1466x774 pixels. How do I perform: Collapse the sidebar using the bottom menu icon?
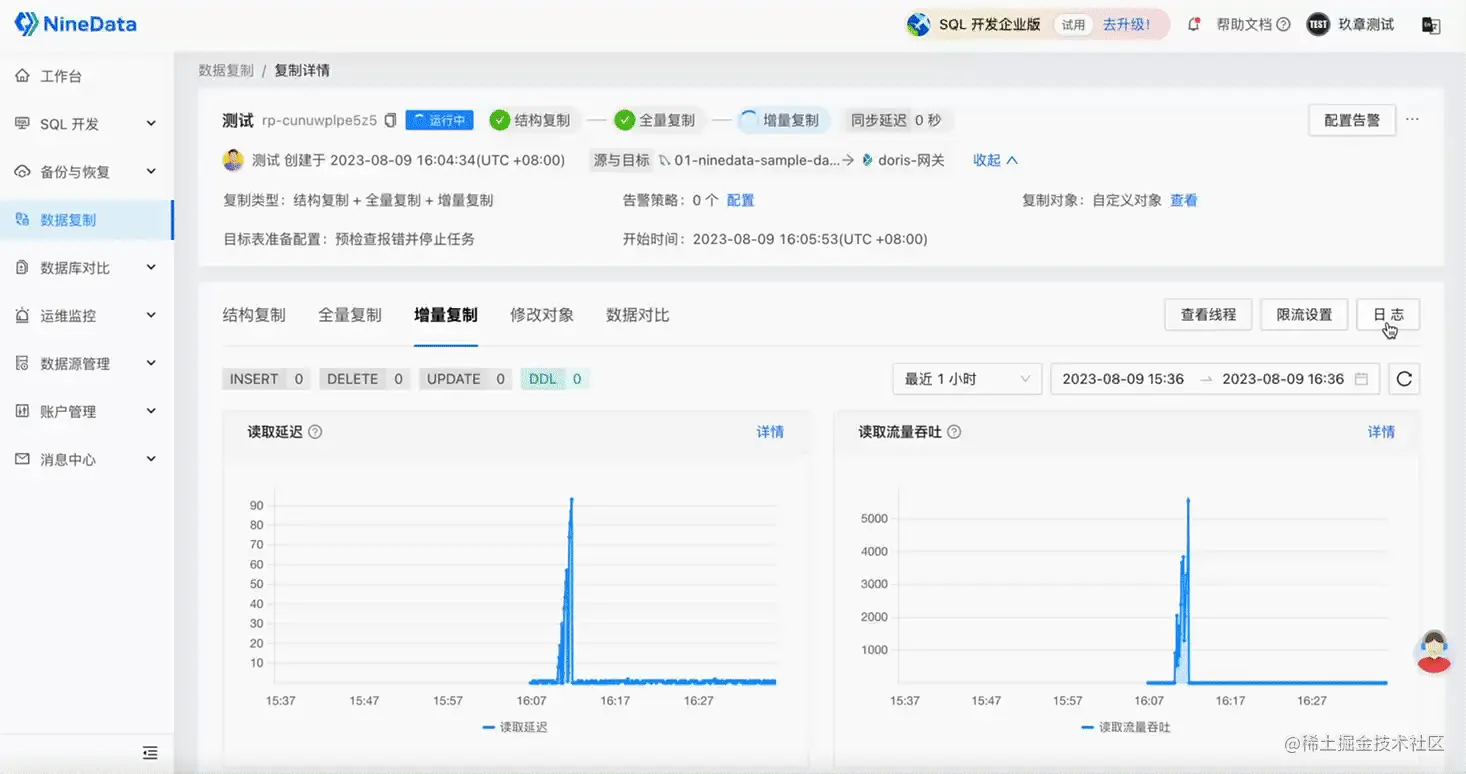pos(150,752)
